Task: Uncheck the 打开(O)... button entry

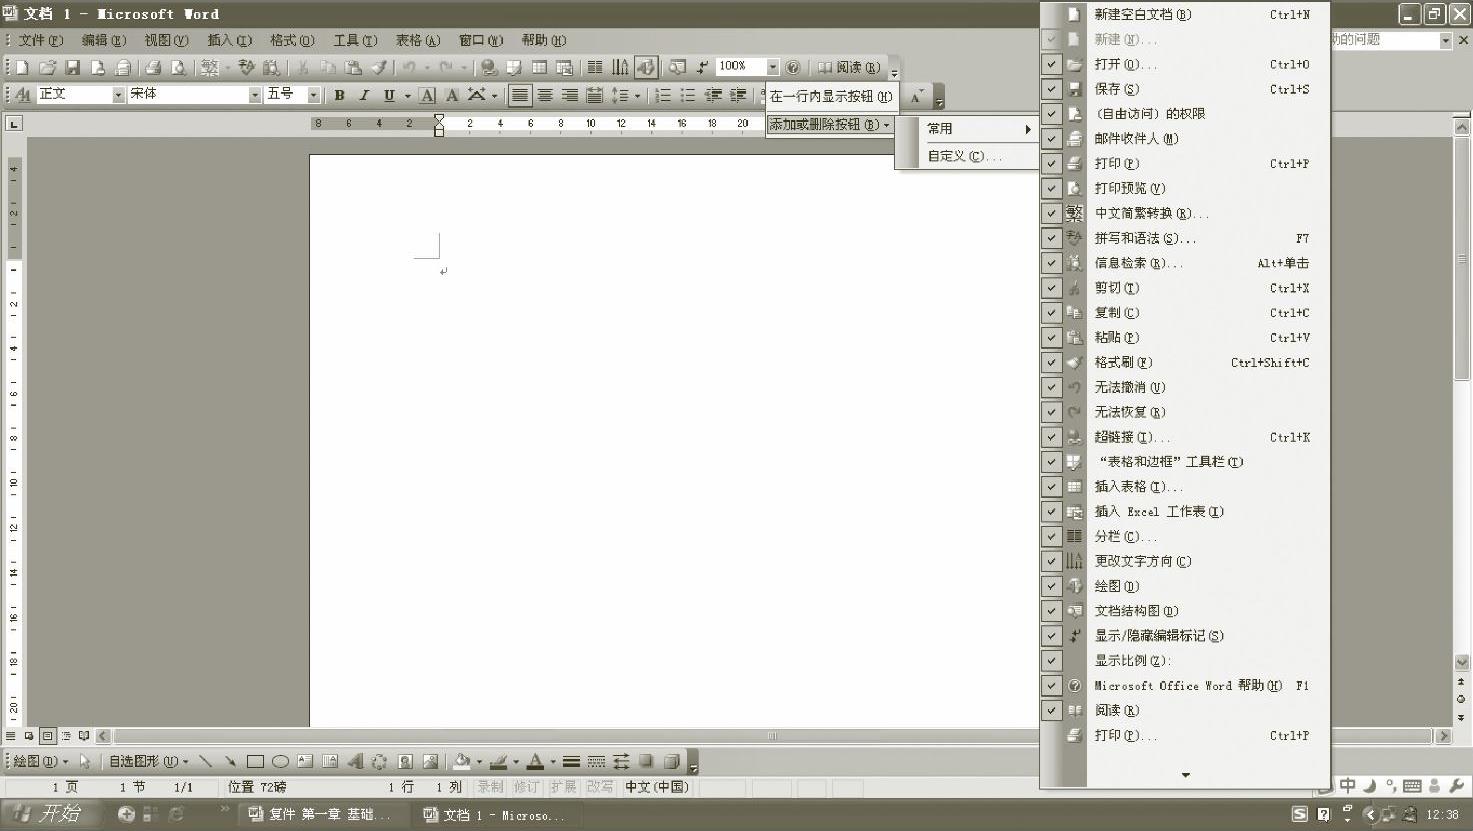Action: [1051, 64]
